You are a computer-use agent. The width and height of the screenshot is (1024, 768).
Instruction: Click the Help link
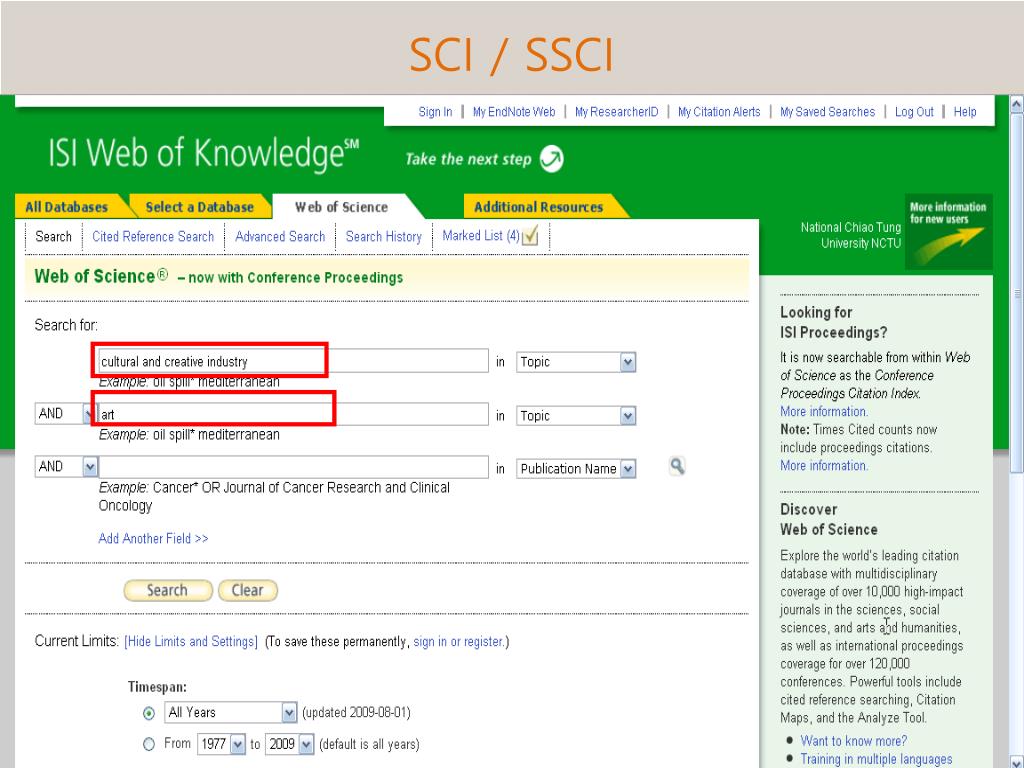pyautogui.click(x=965, y=112)
